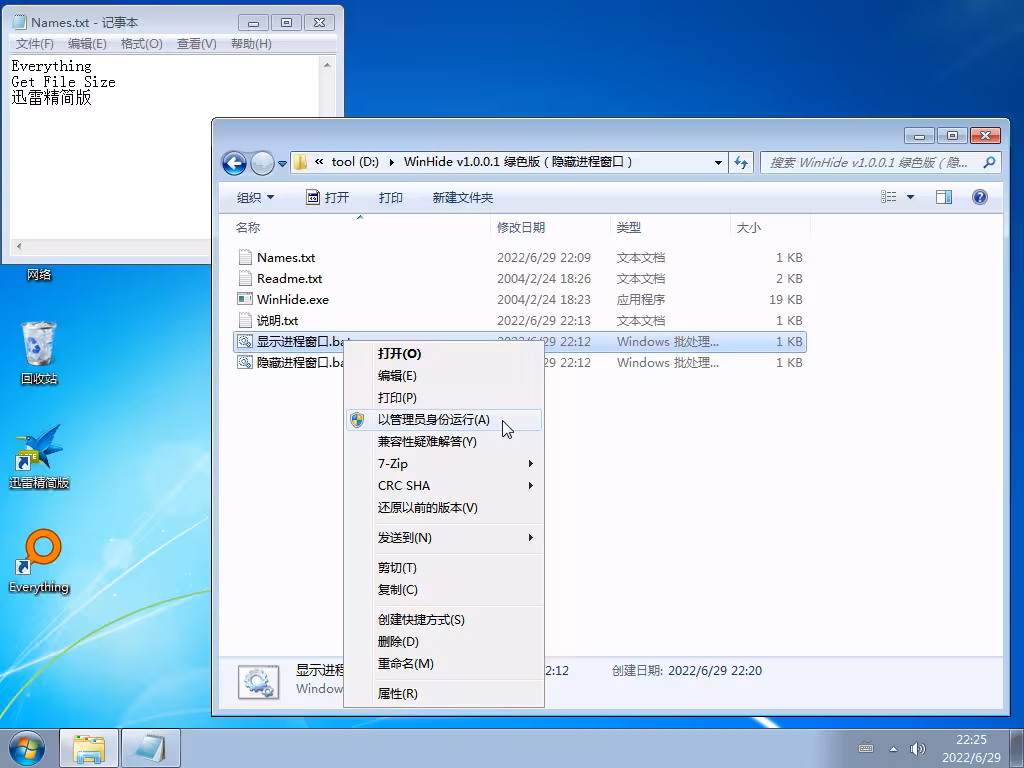This screenshot has width=1024, height=768.
Task: Open the 帮助(H) menu in Notepad
Action: [x=251, y=44]
